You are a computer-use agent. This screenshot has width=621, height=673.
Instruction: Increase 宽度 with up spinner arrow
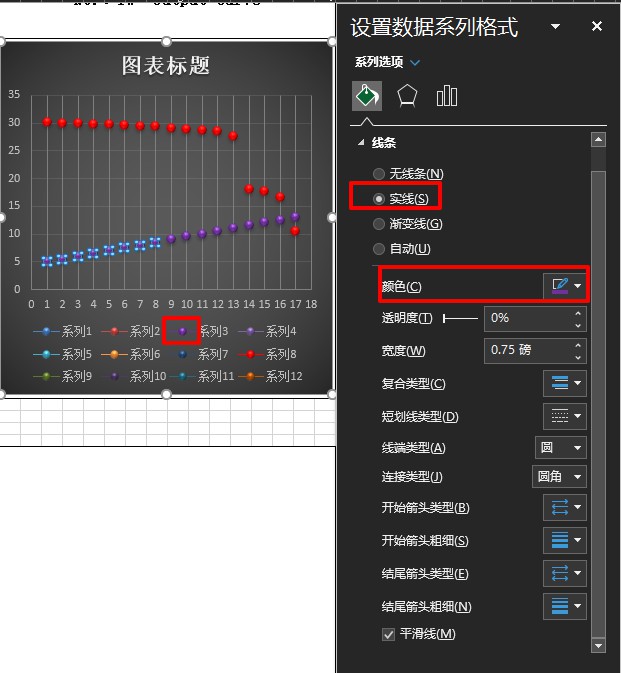tap(578, 345)
